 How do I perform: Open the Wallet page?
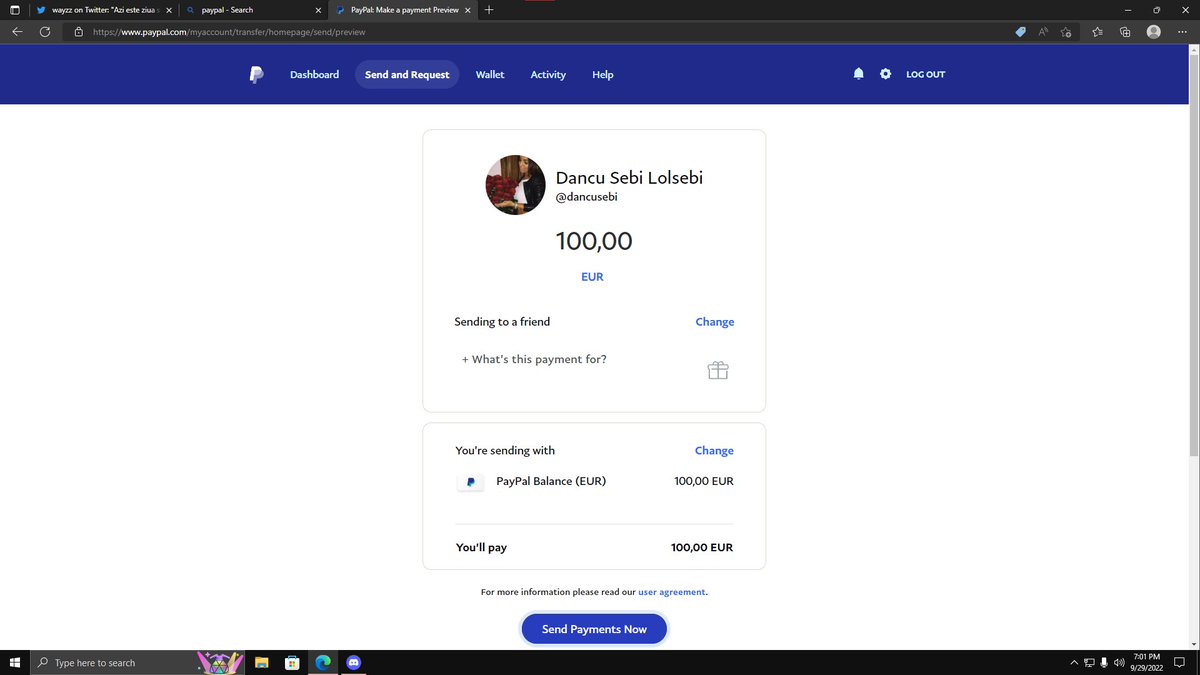[490, 74]
